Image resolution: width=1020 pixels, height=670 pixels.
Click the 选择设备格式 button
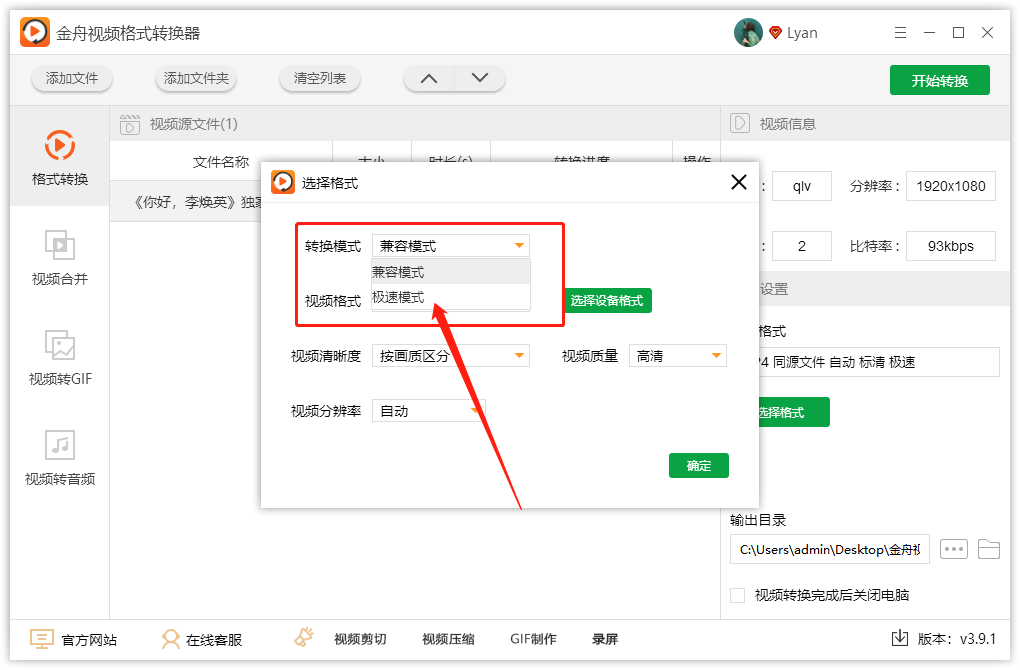(x=607, y=301)
